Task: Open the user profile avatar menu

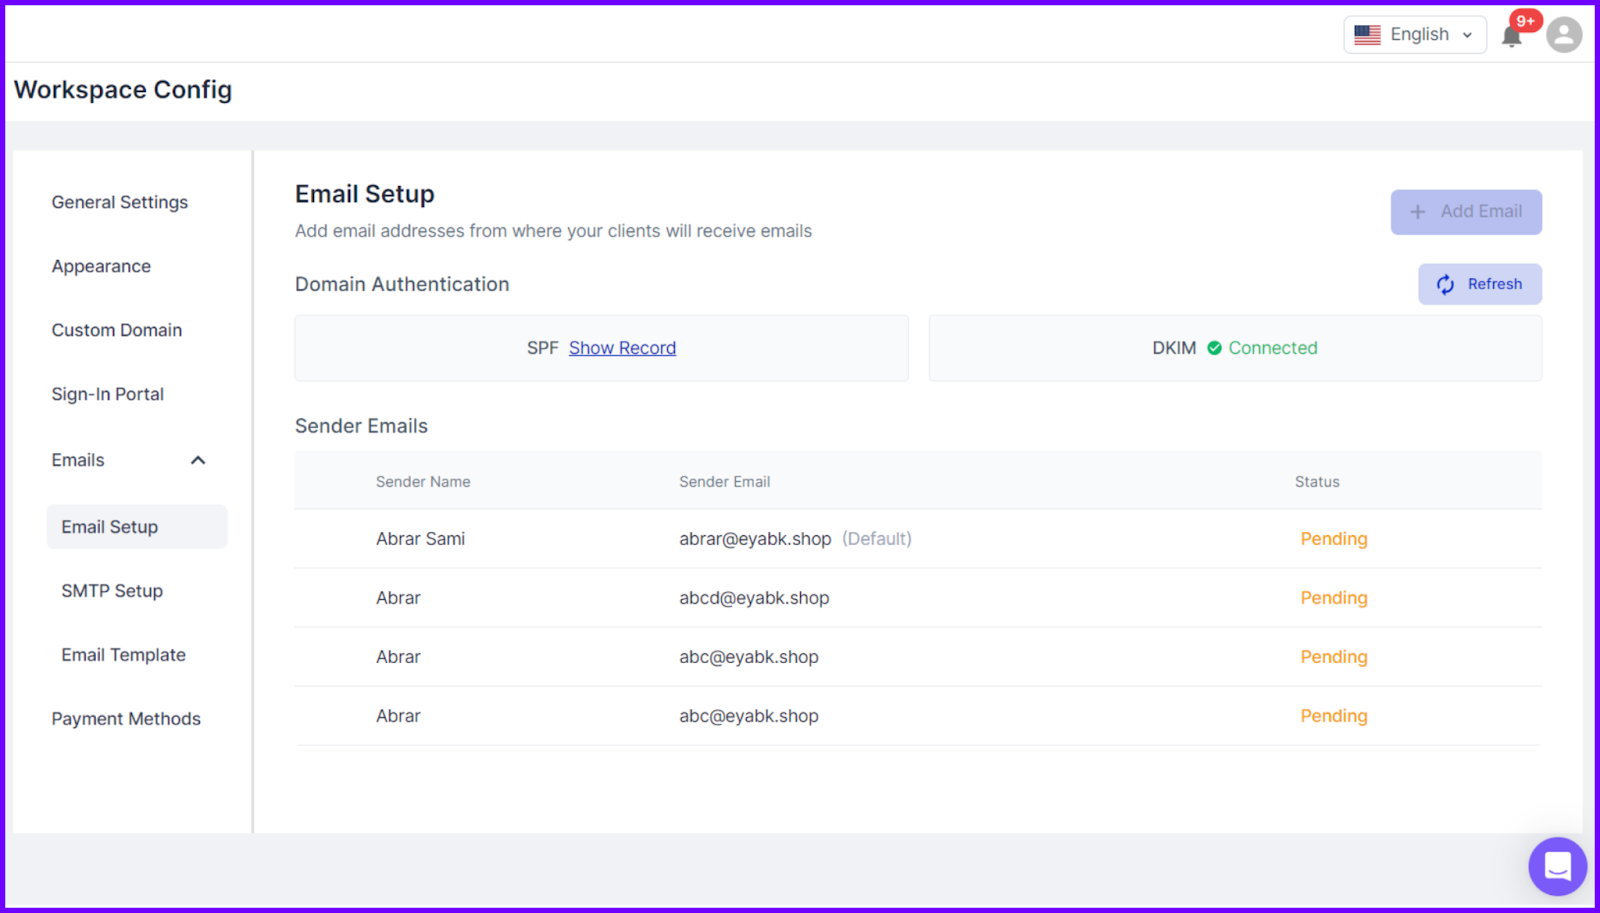Action: click(x=1563, y=34)
